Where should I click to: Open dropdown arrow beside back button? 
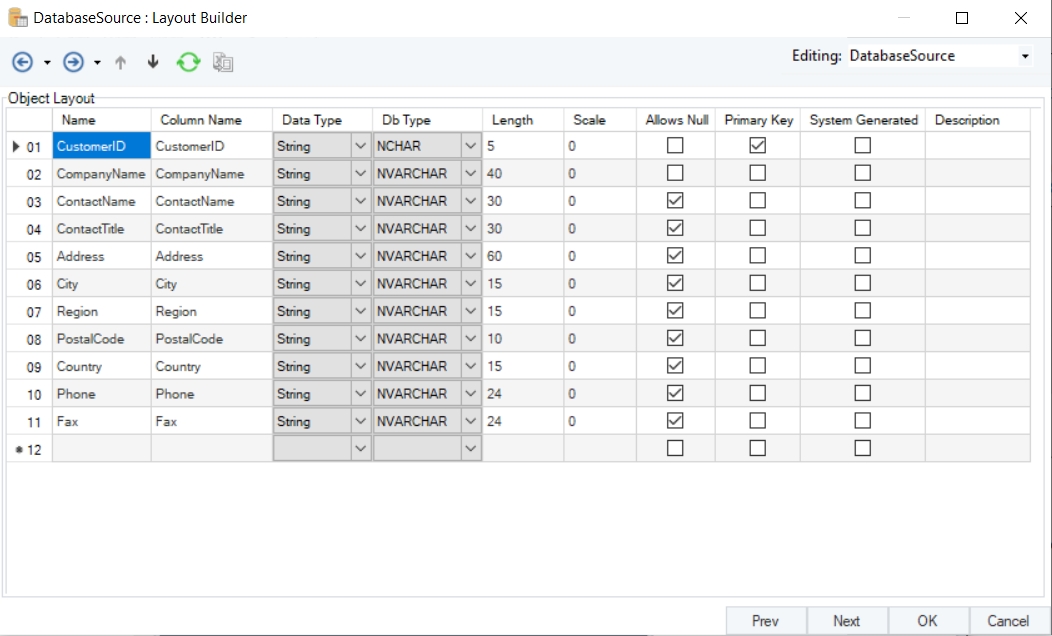(47, 63)
